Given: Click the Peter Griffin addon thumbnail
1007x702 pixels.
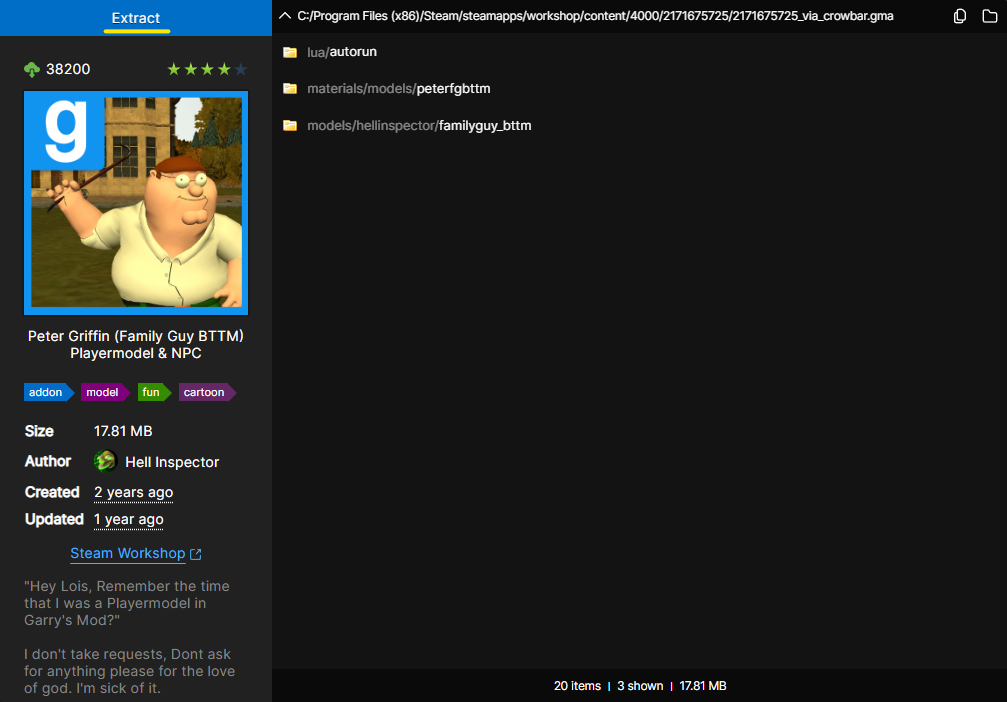Looking at the screenshot, I should click(136, 203).
